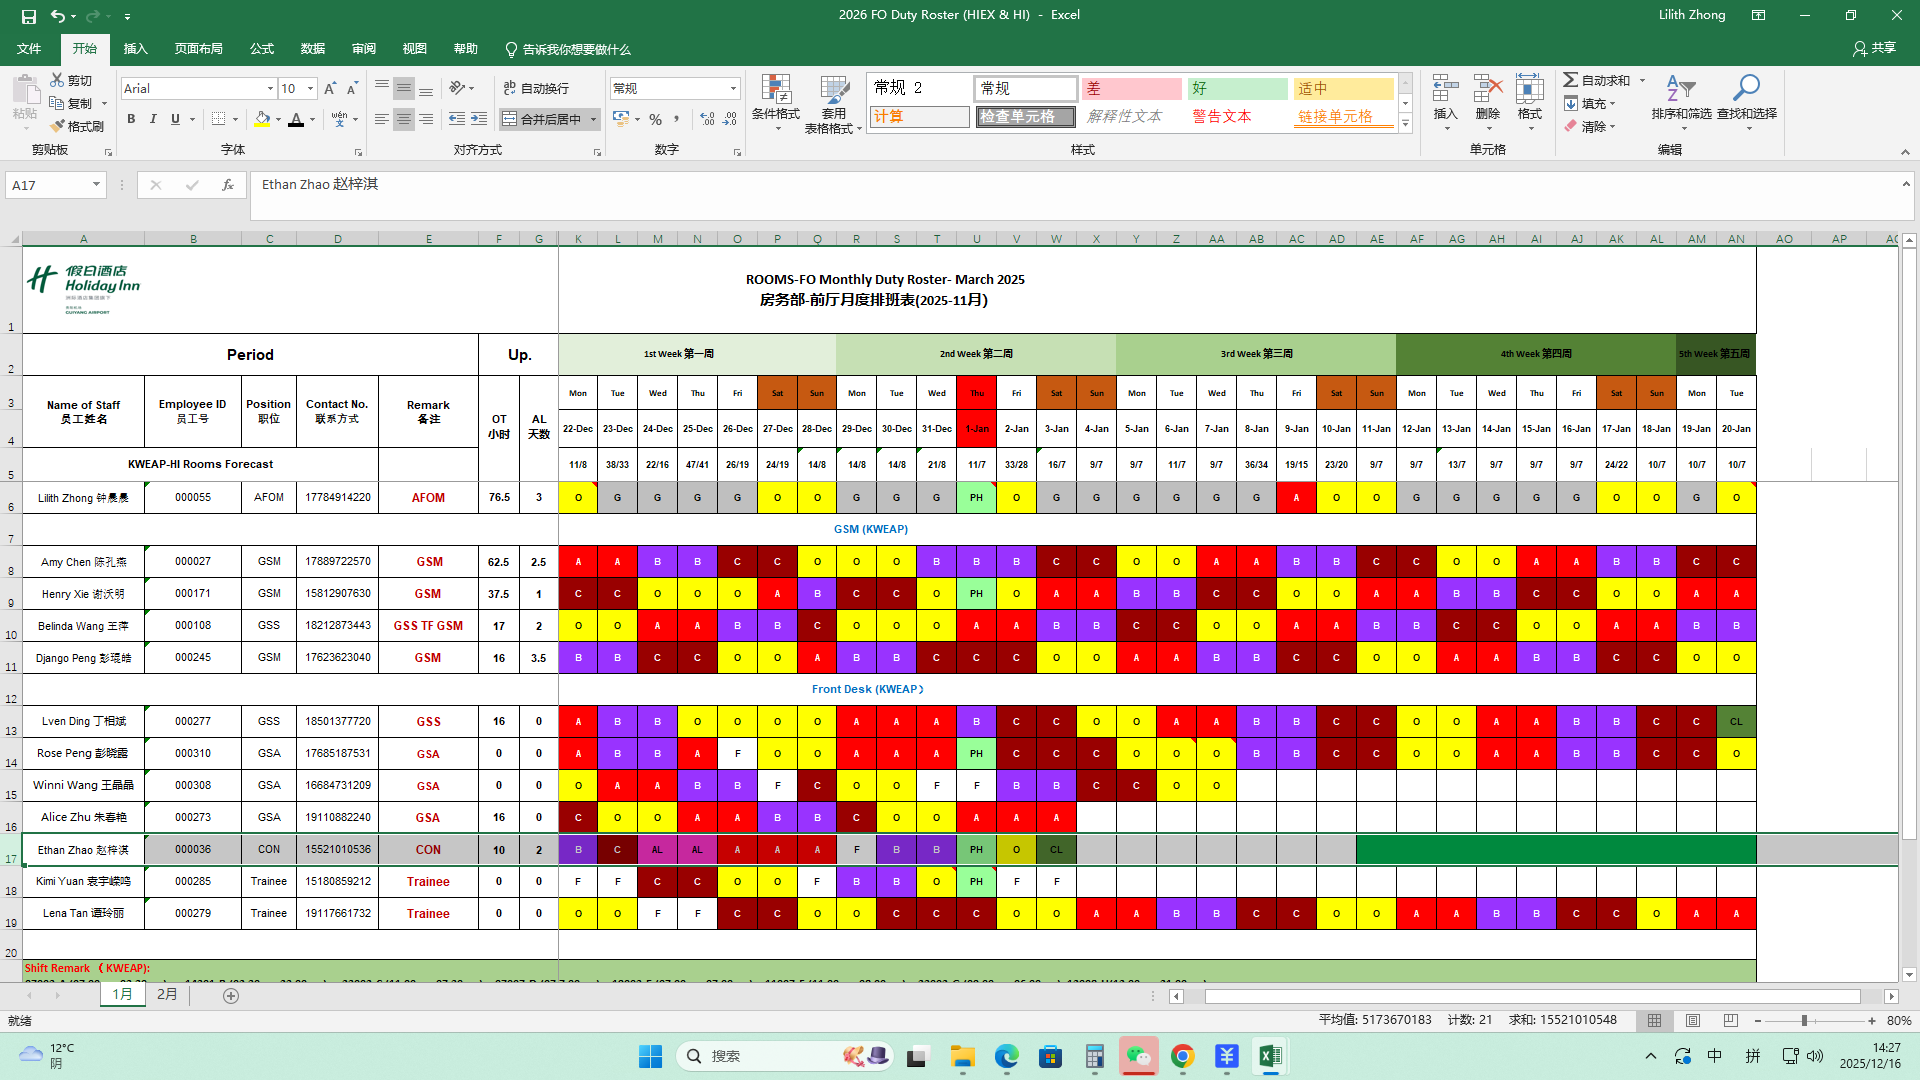Click the Insert Function fx icon
Viewport: 1920px width, 1080px height.
tap(228, 185)
